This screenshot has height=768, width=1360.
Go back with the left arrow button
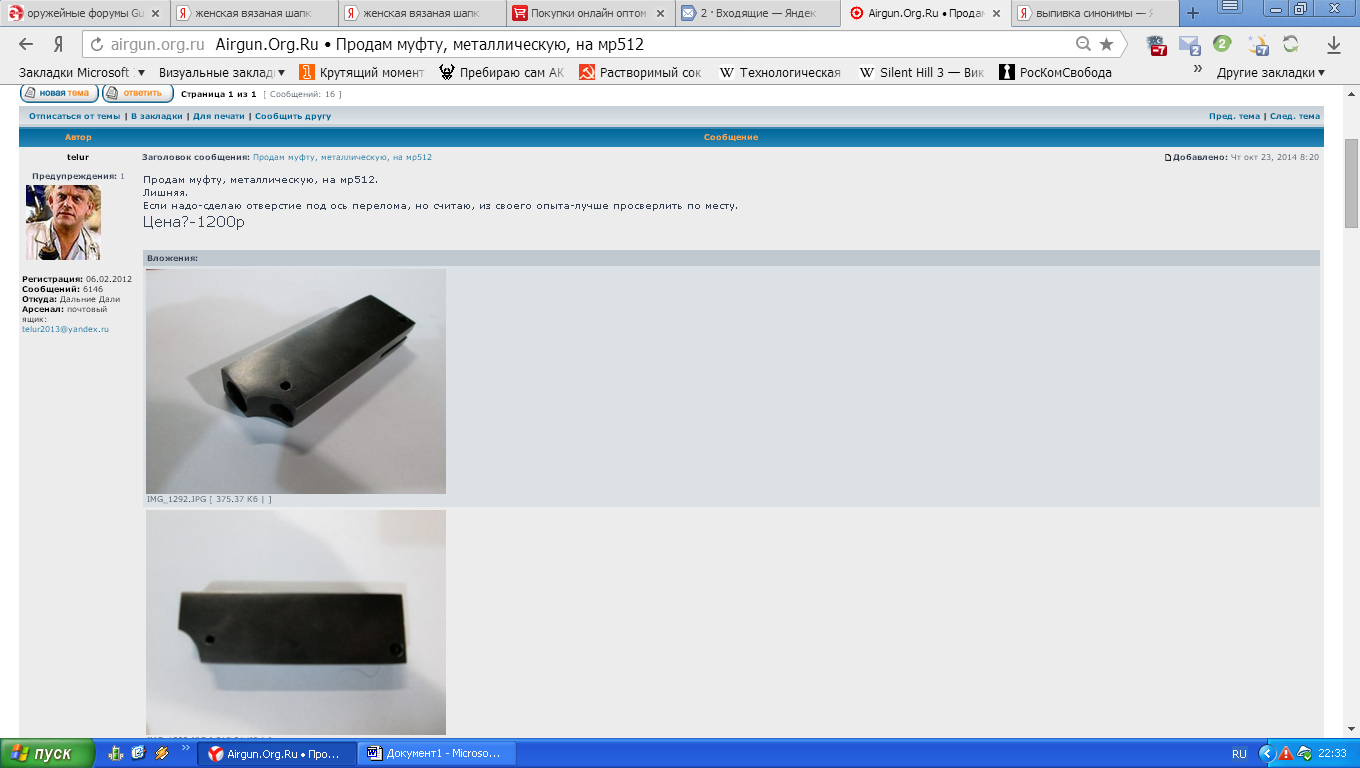[27, 45]
